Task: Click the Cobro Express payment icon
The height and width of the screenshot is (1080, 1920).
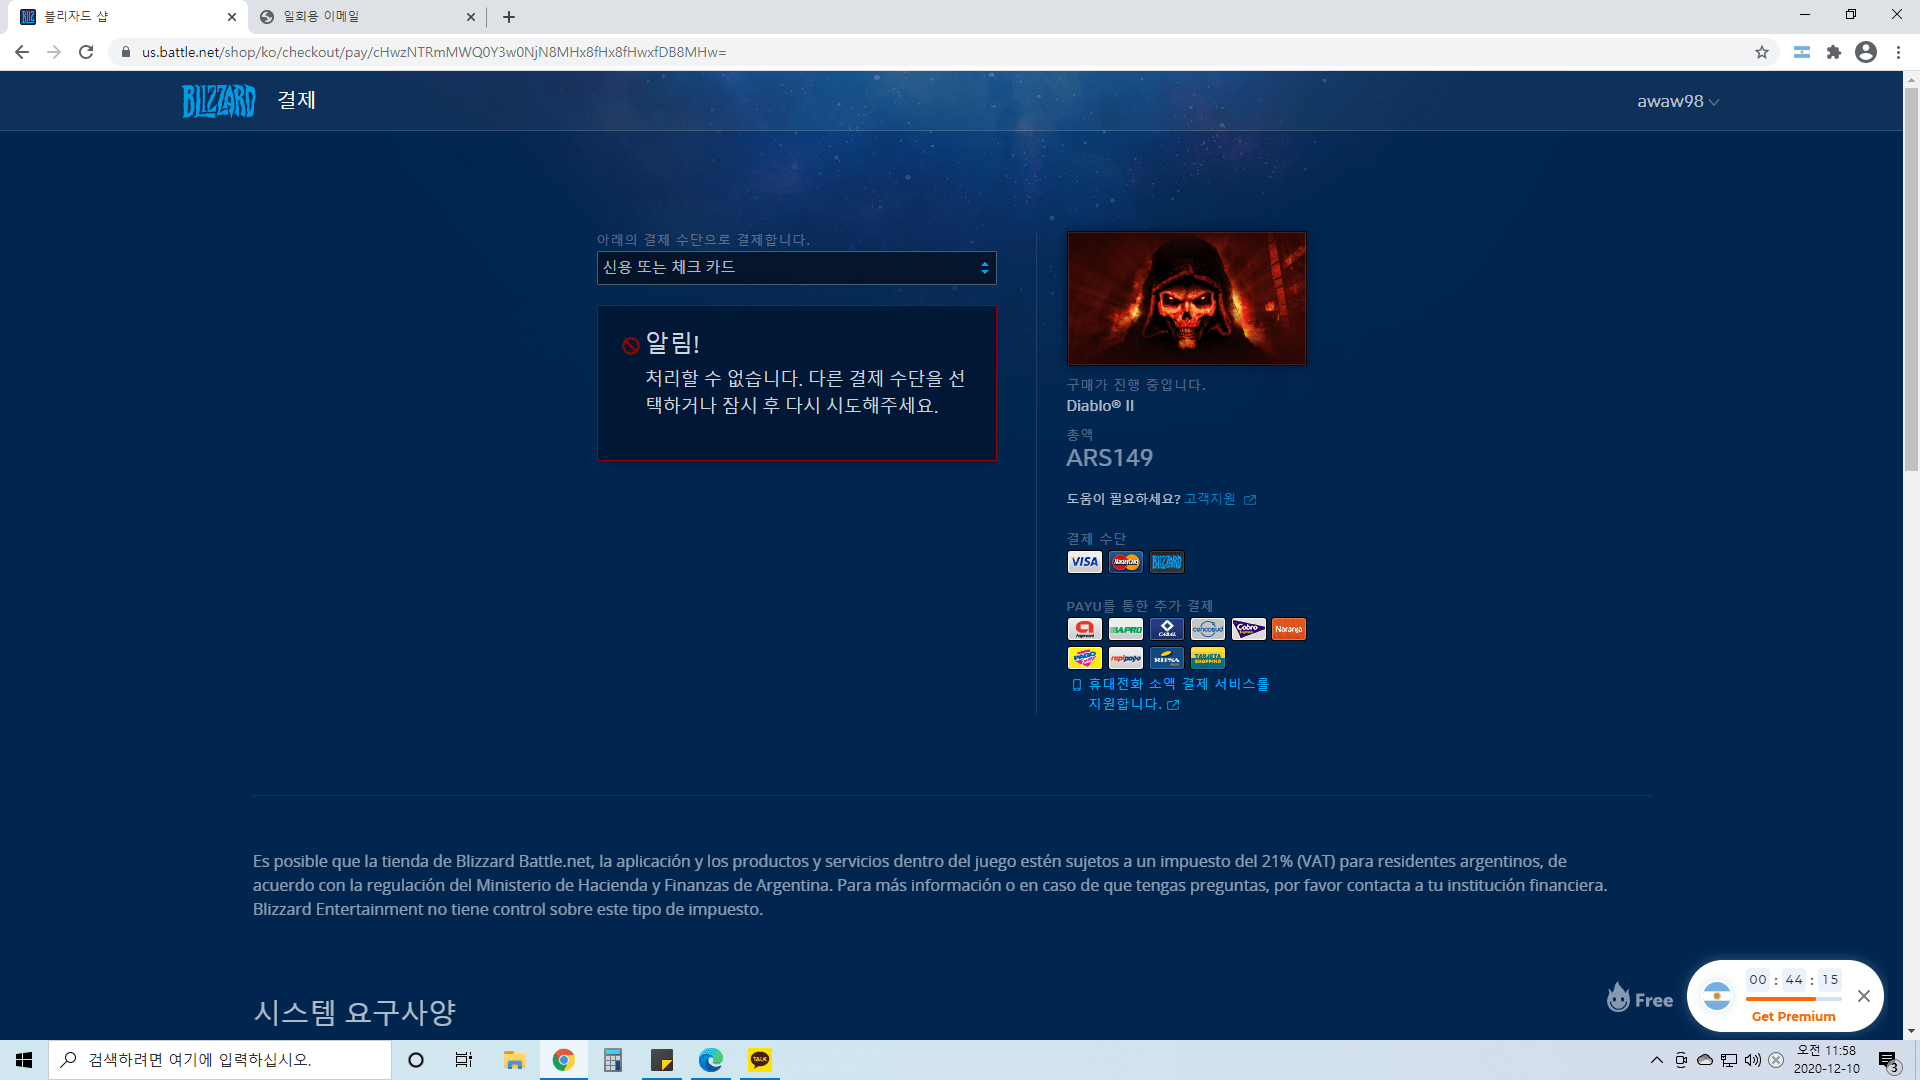Action: [x=1248, y=629]
